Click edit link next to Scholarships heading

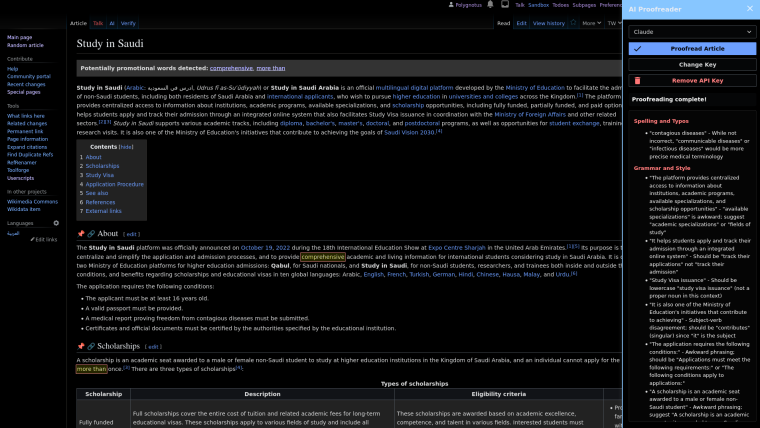153,347
